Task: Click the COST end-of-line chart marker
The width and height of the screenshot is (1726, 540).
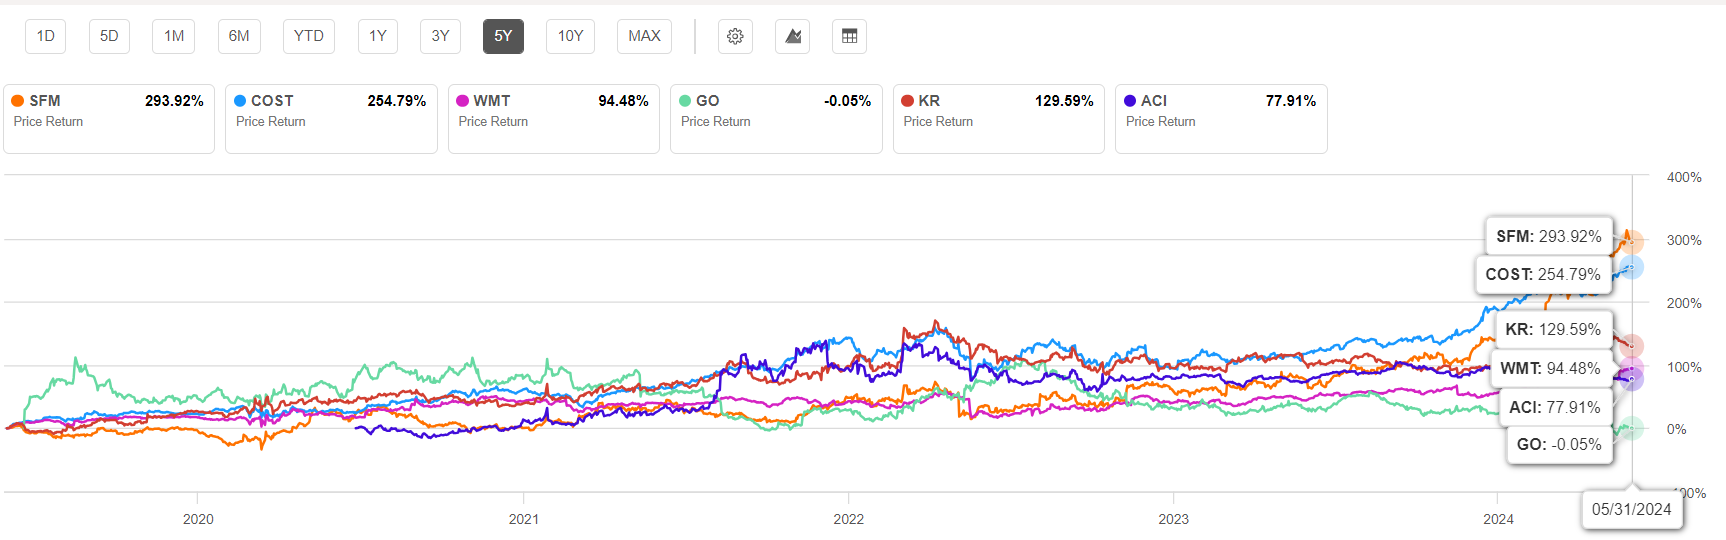Action: [x=1631, y=267]
